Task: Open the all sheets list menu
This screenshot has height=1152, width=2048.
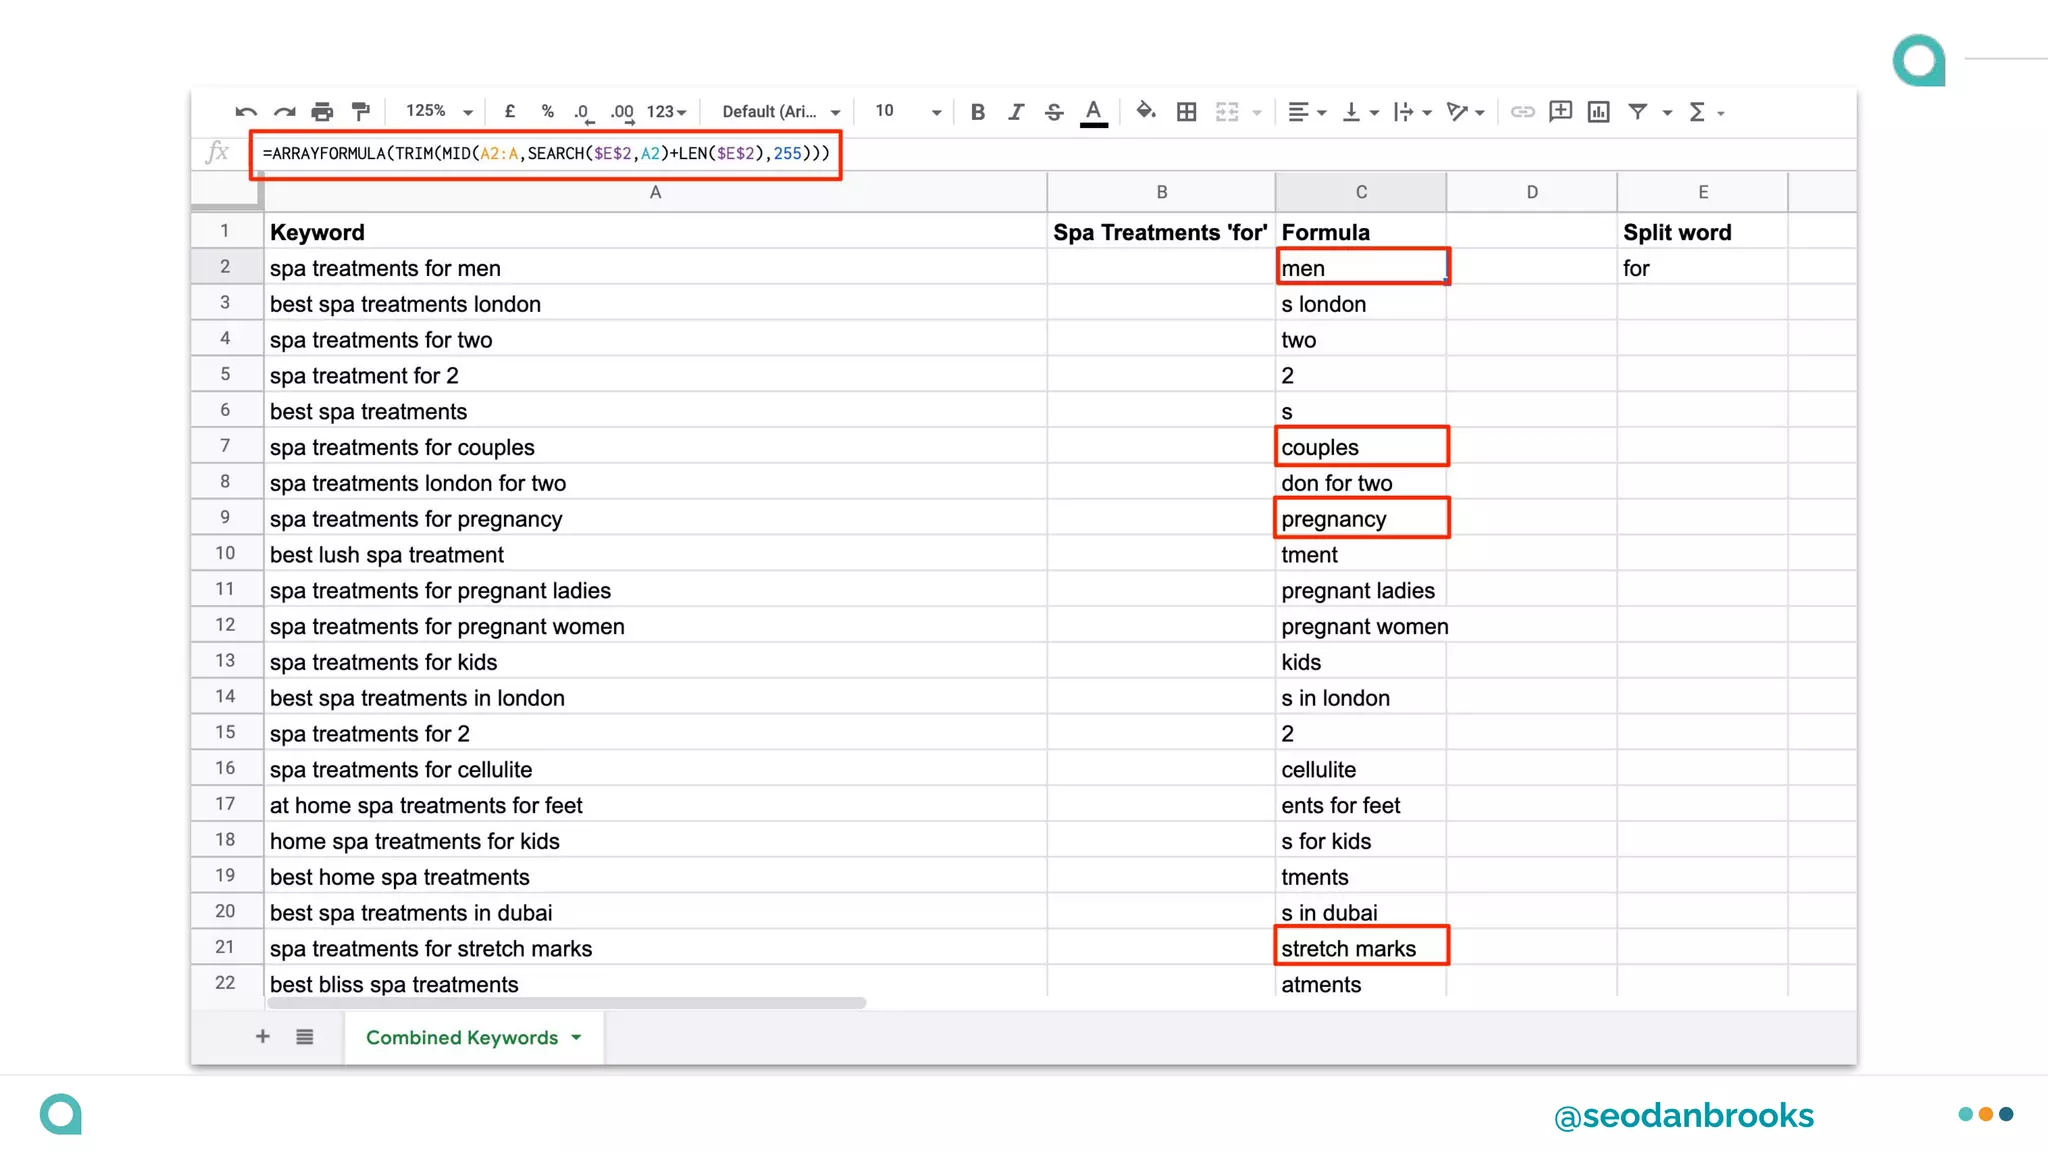Action: pyautogui.click(x=305, y=1037)
